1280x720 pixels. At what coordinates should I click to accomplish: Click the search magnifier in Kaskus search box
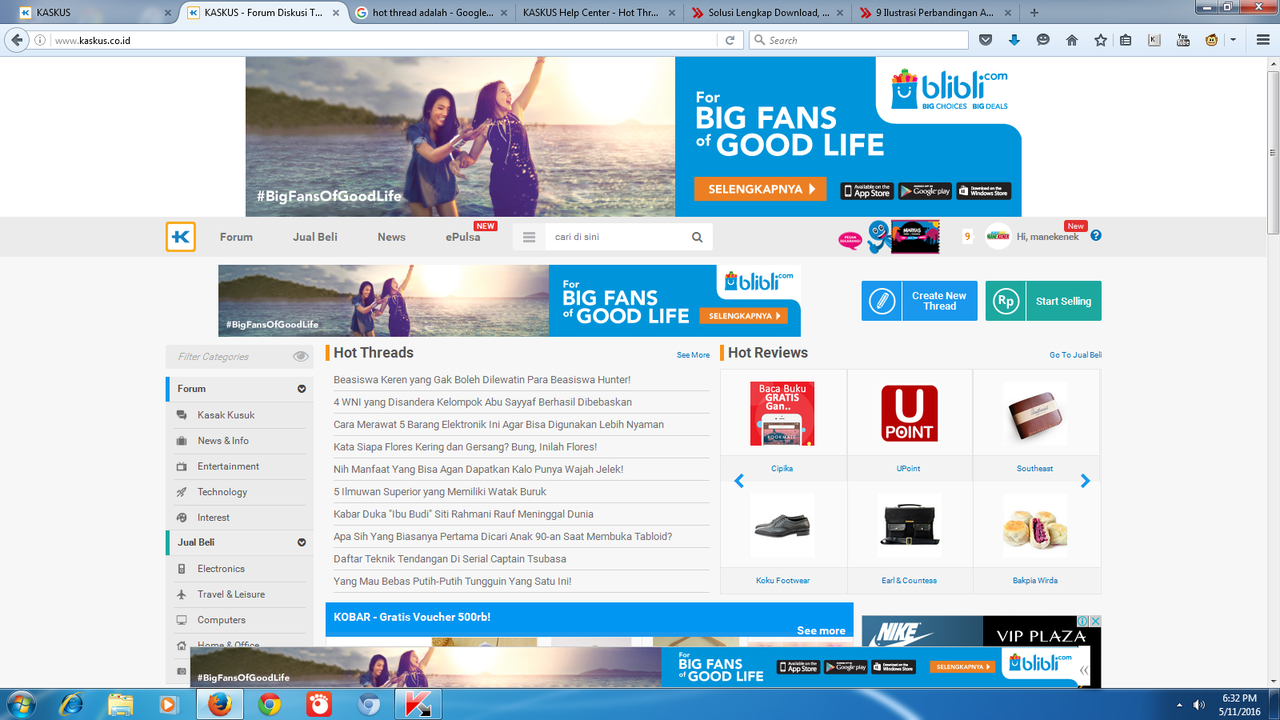[x=697, y=237]
